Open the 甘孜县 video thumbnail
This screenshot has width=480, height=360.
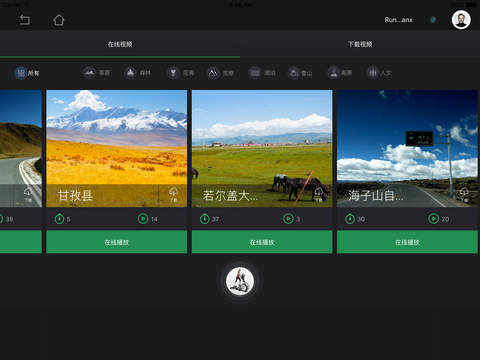[117, 149]
